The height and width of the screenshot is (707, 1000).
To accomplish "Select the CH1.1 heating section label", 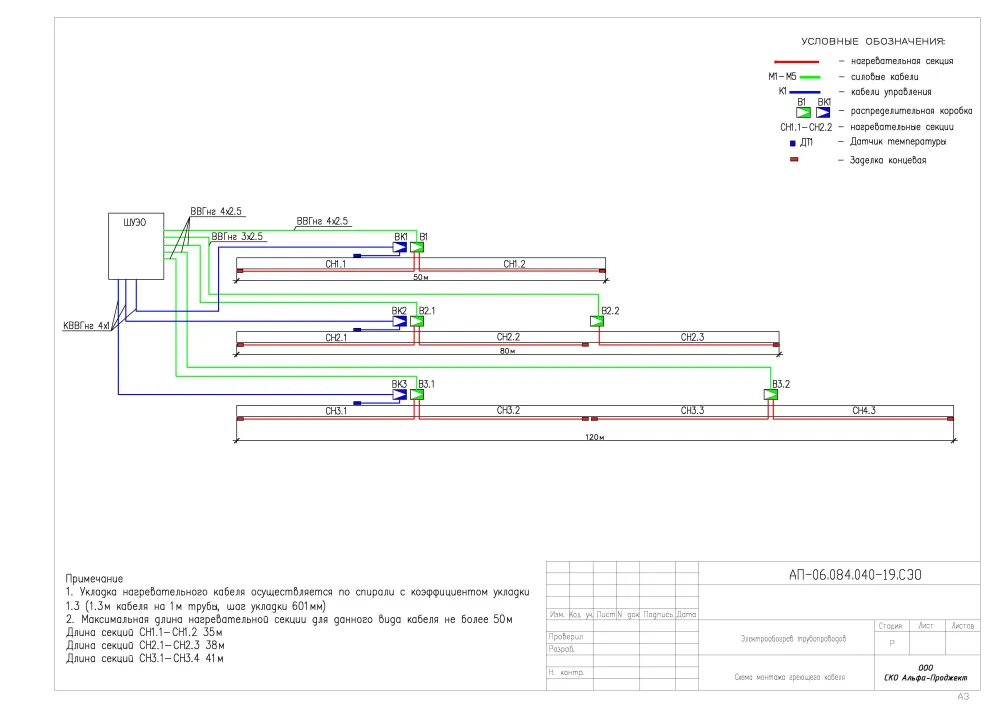I will (x=335, y=264).
